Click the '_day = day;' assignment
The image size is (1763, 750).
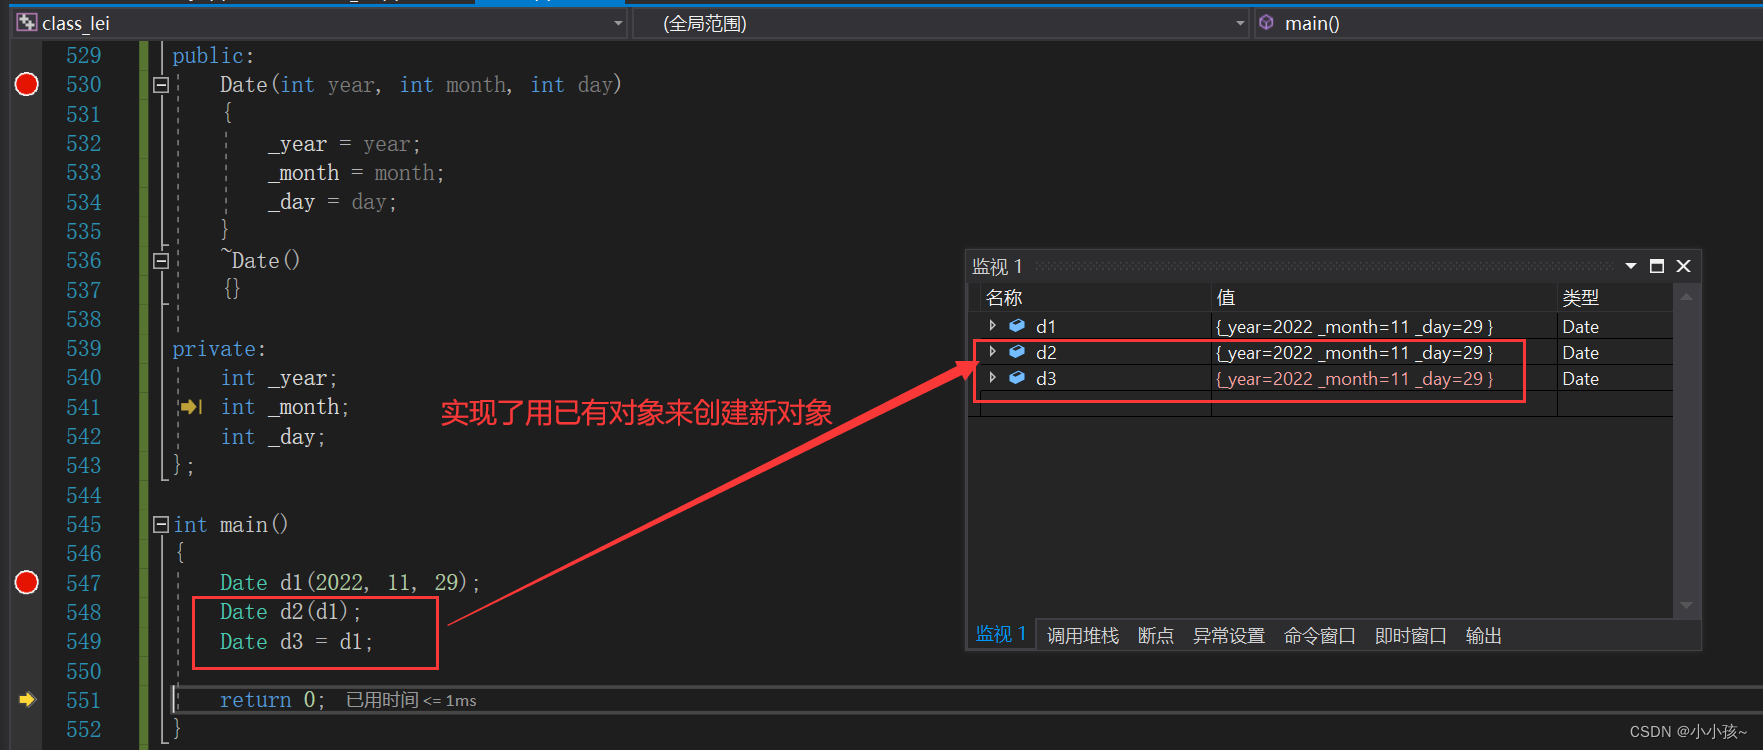click(332, 202)
